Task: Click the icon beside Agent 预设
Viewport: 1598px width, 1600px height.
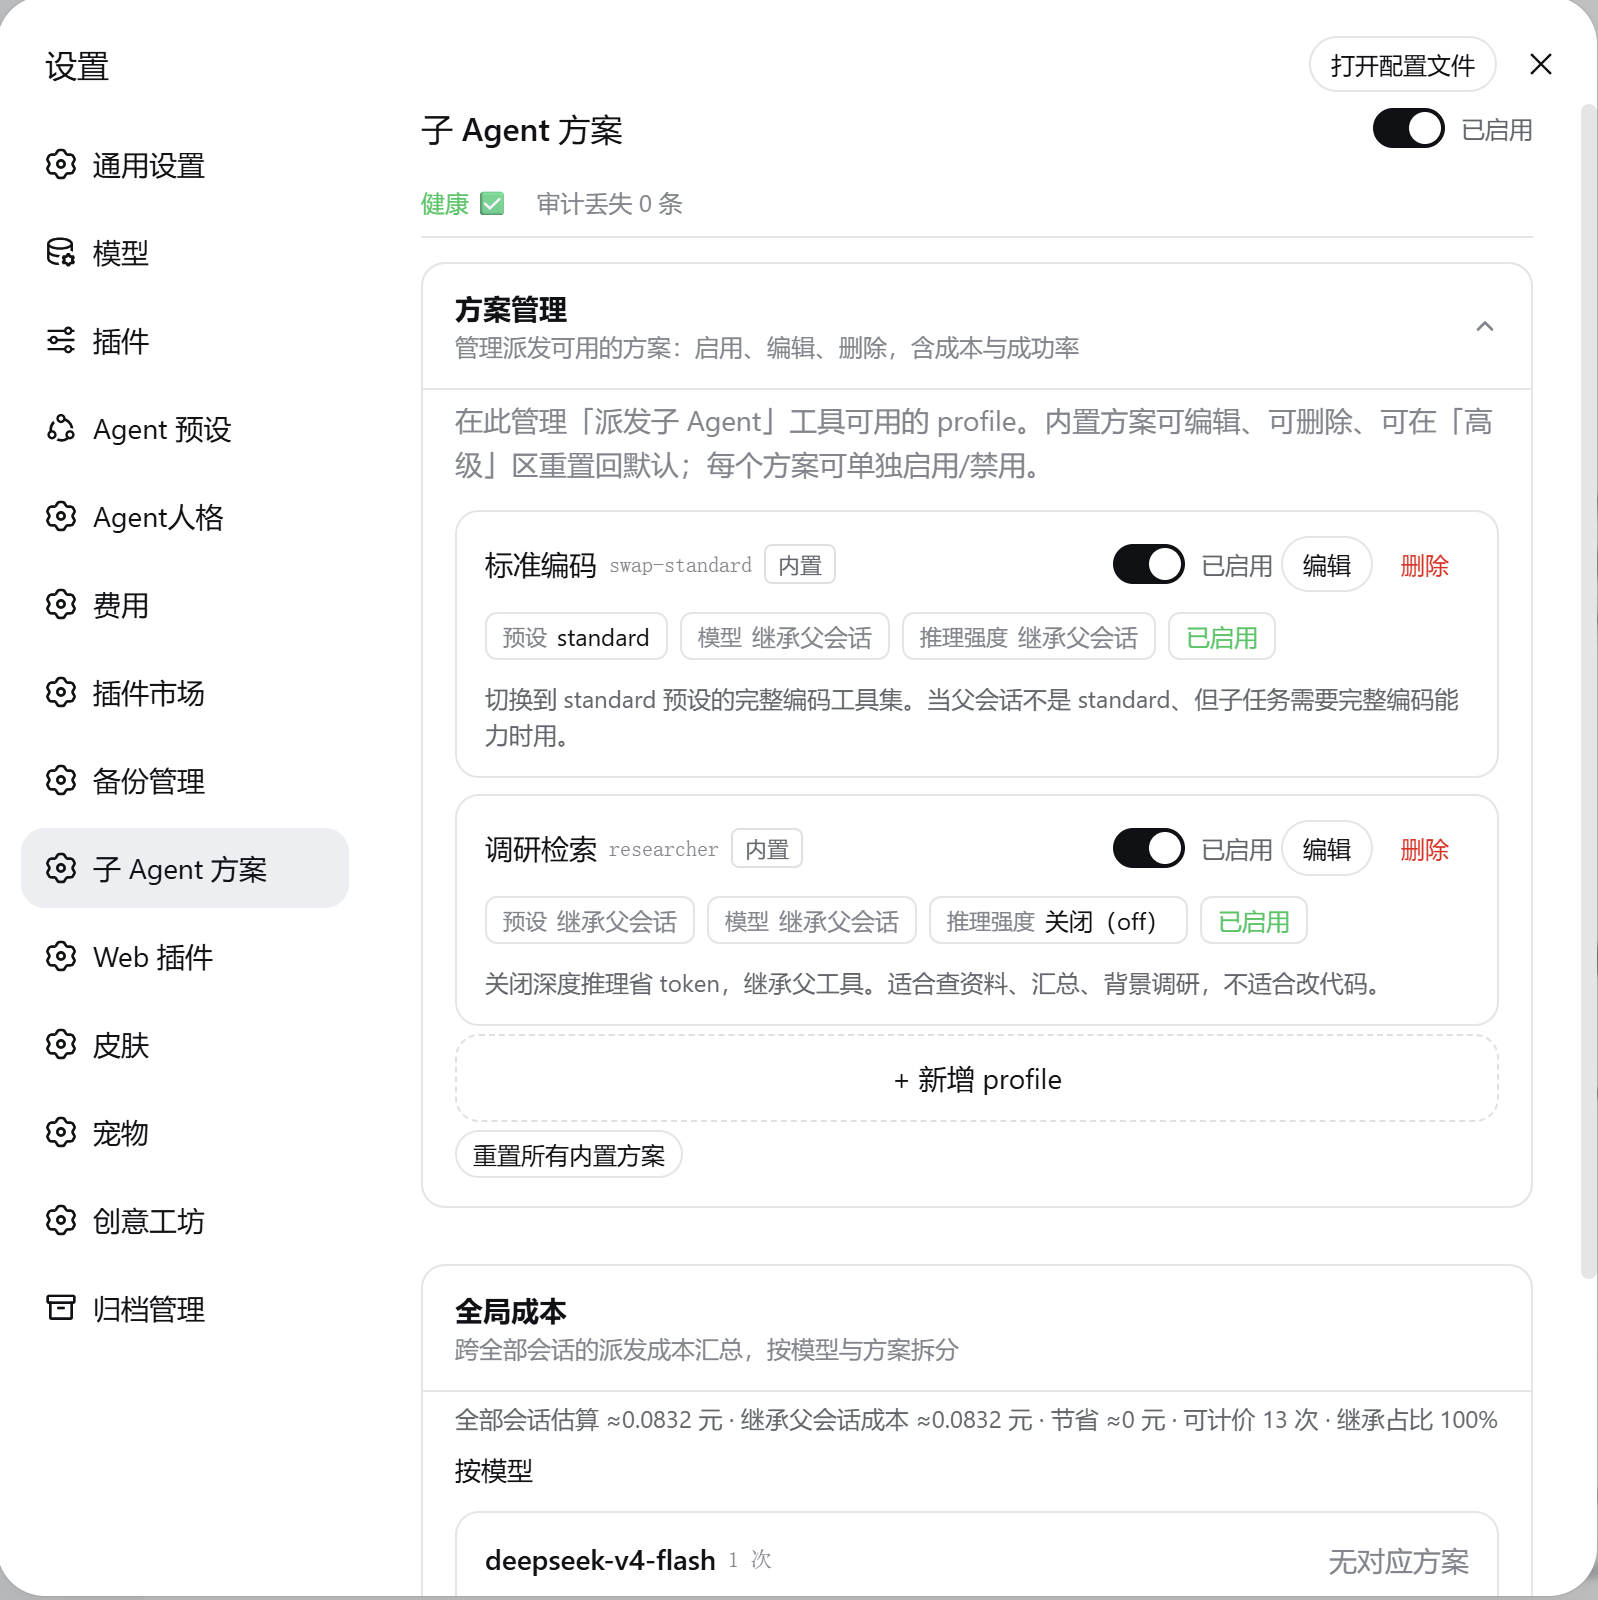Action: (61, 429)
